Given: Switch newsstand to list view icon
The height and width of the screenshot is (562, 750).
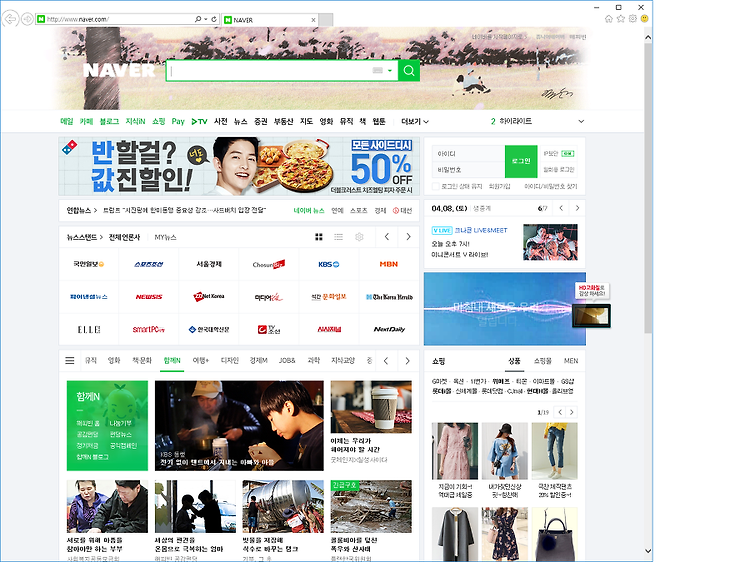Looking at the screenshot, I should 338,237.
